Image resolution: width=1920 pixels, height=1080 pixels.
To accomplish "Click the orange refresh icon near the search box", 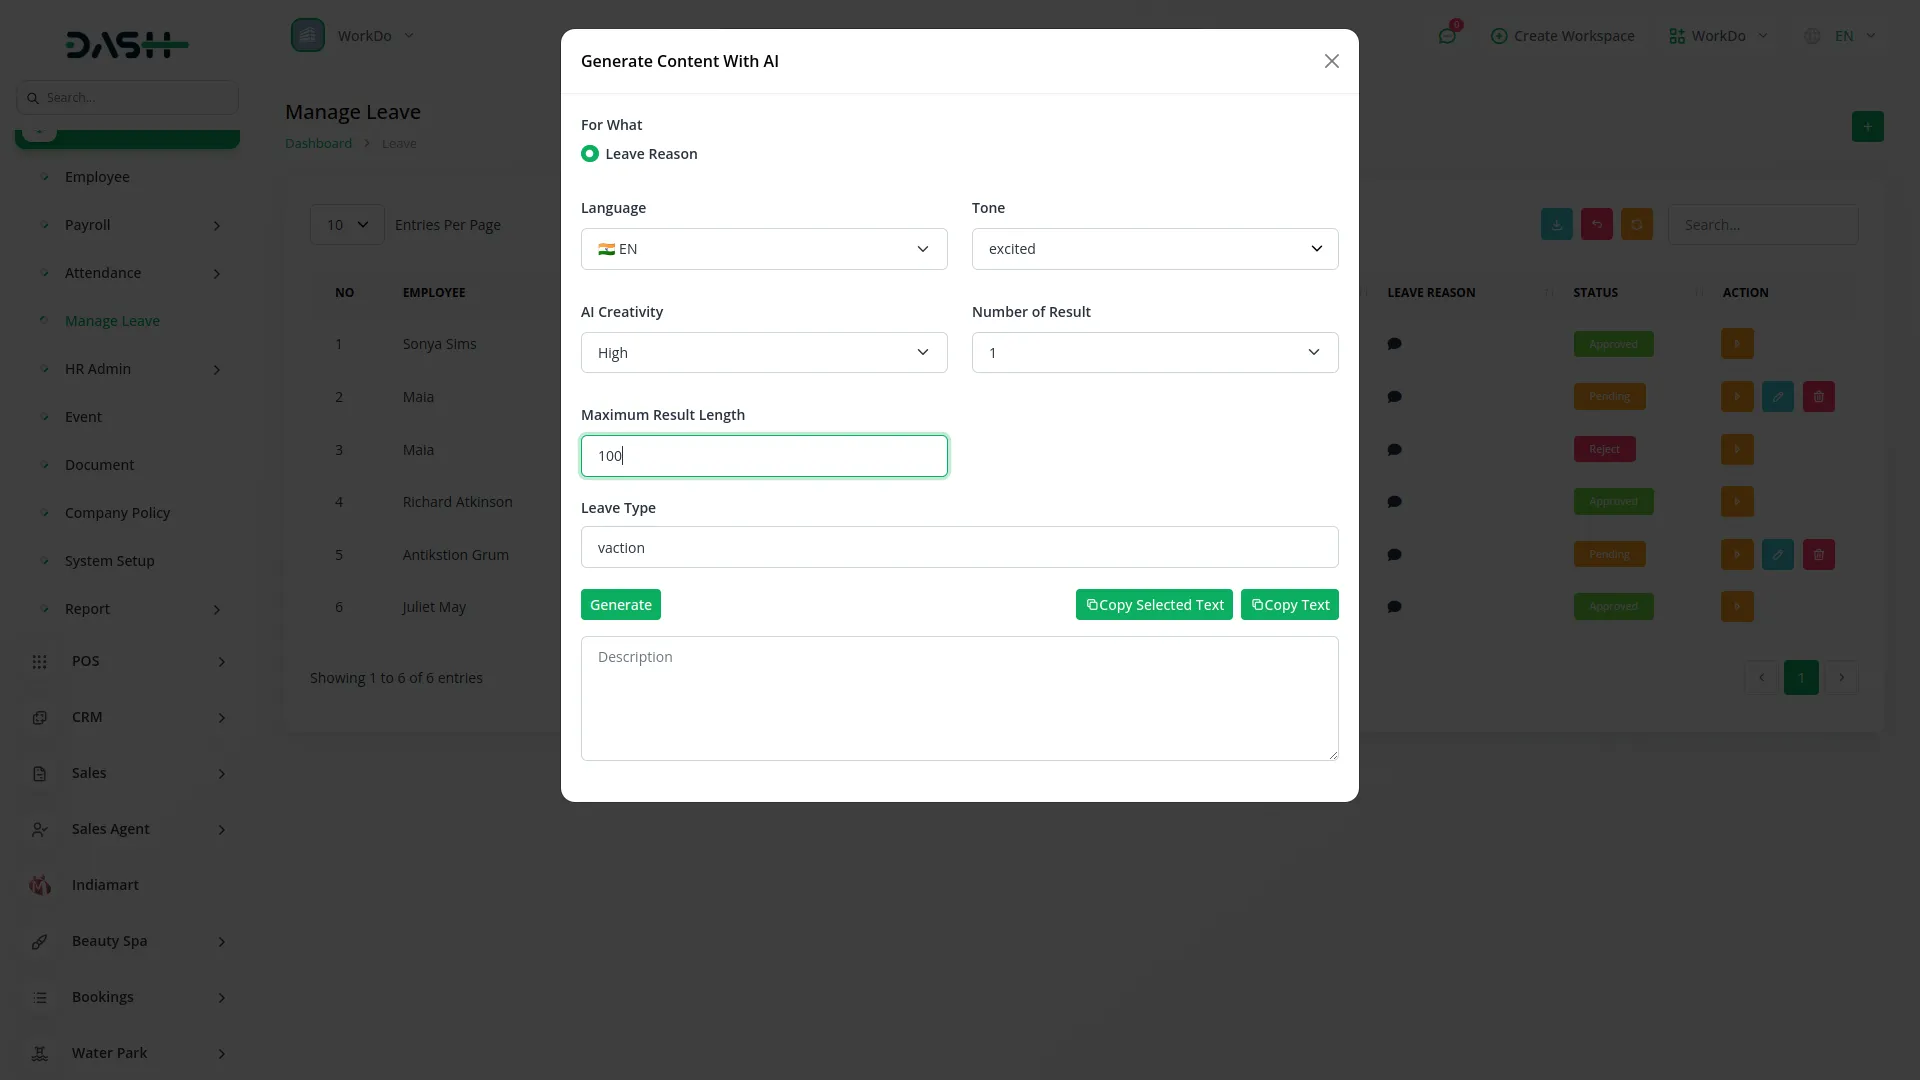I will pos(1636,224).
